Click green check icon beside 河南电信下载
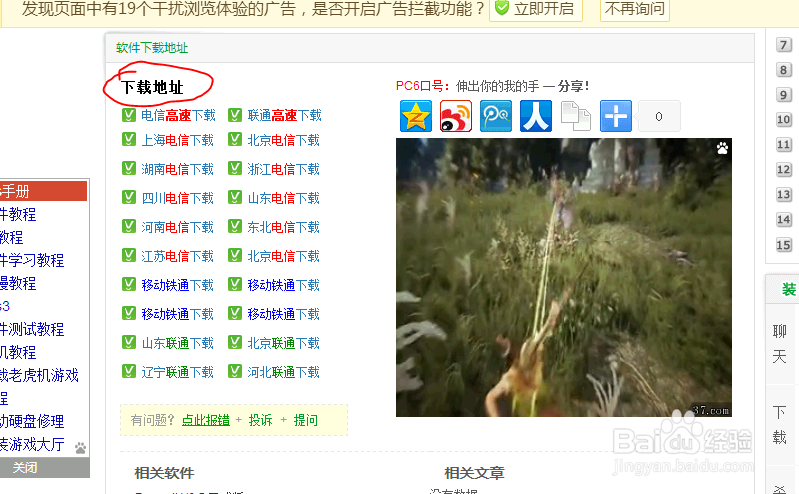Viewport: 799px width, 494px height. coord(129,226)
